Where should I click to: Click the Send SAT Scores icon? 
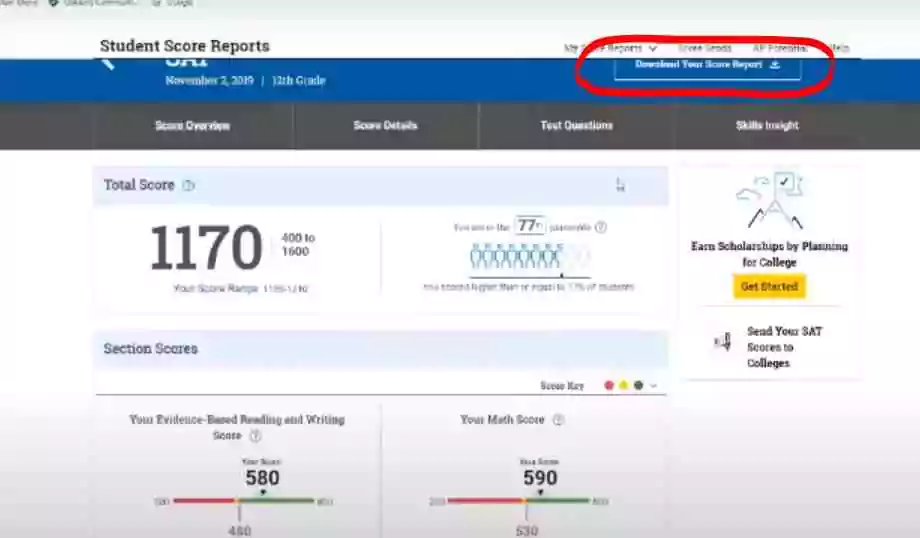click(x=722, y=342)
